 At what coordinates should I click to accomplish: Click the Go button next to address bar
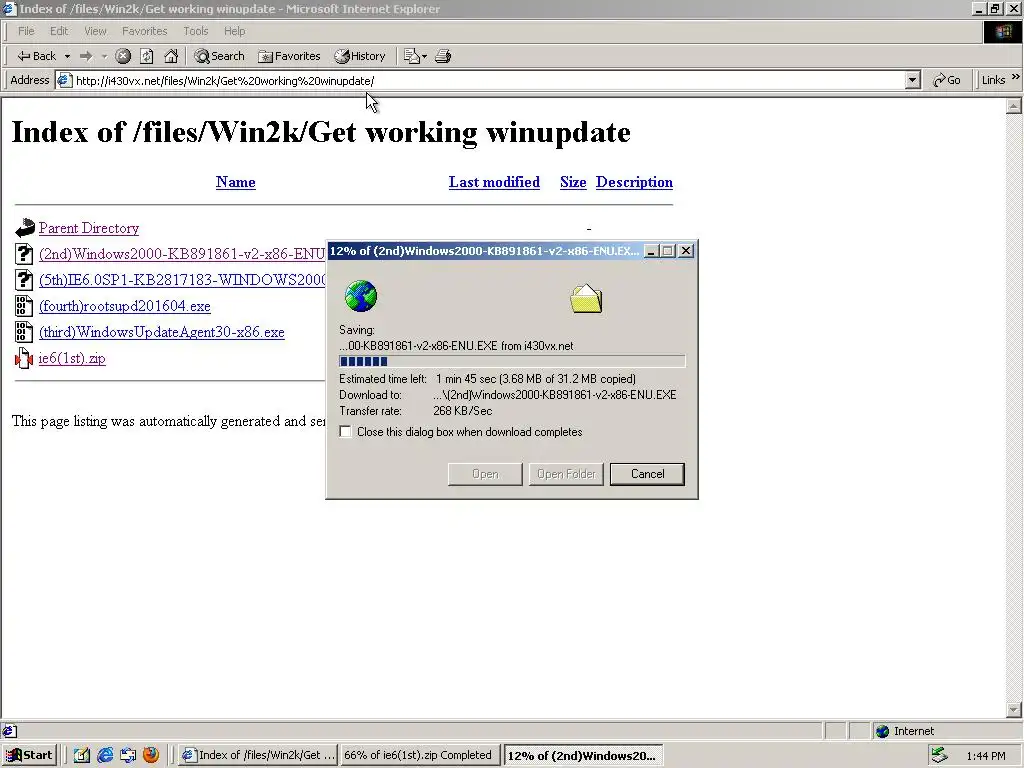(946, 80)
